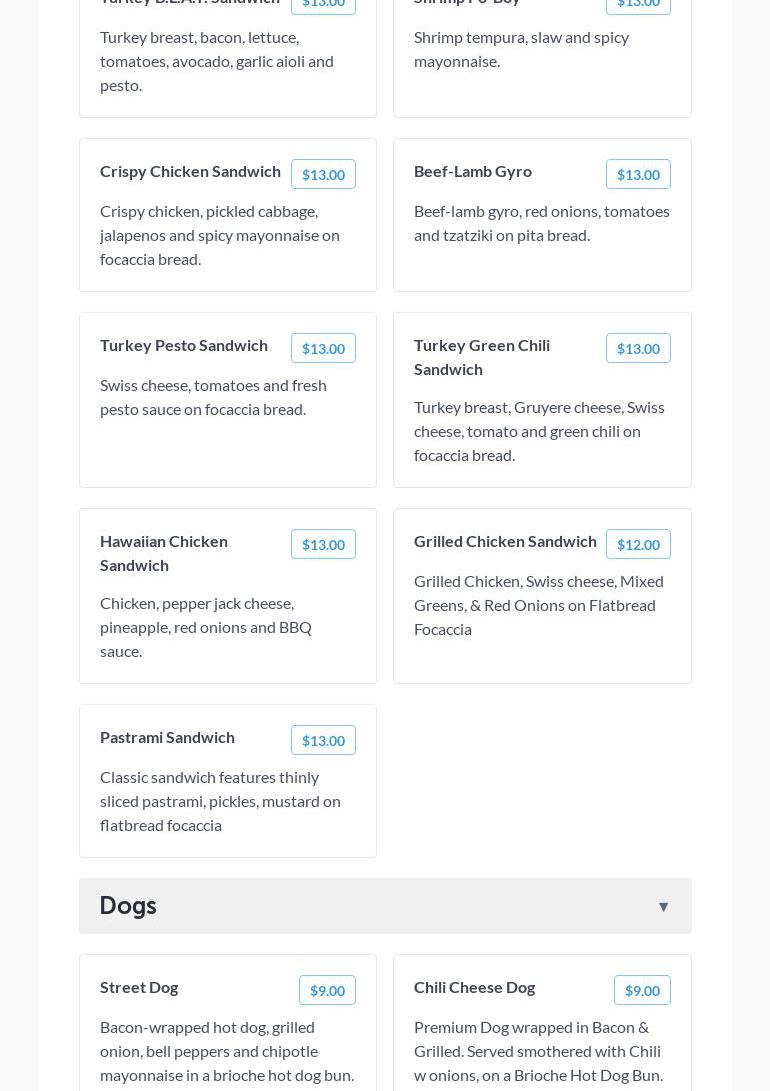This screenshot has width=770, height=1091.
Task: Open the Beef-Lamb Gyro menu item
Action: [473, 171]
